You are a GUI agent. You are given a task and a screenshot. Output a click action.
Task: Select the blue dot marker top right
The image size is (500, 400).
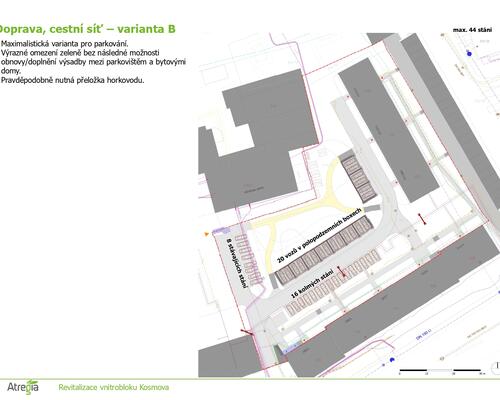click(469, 54)
